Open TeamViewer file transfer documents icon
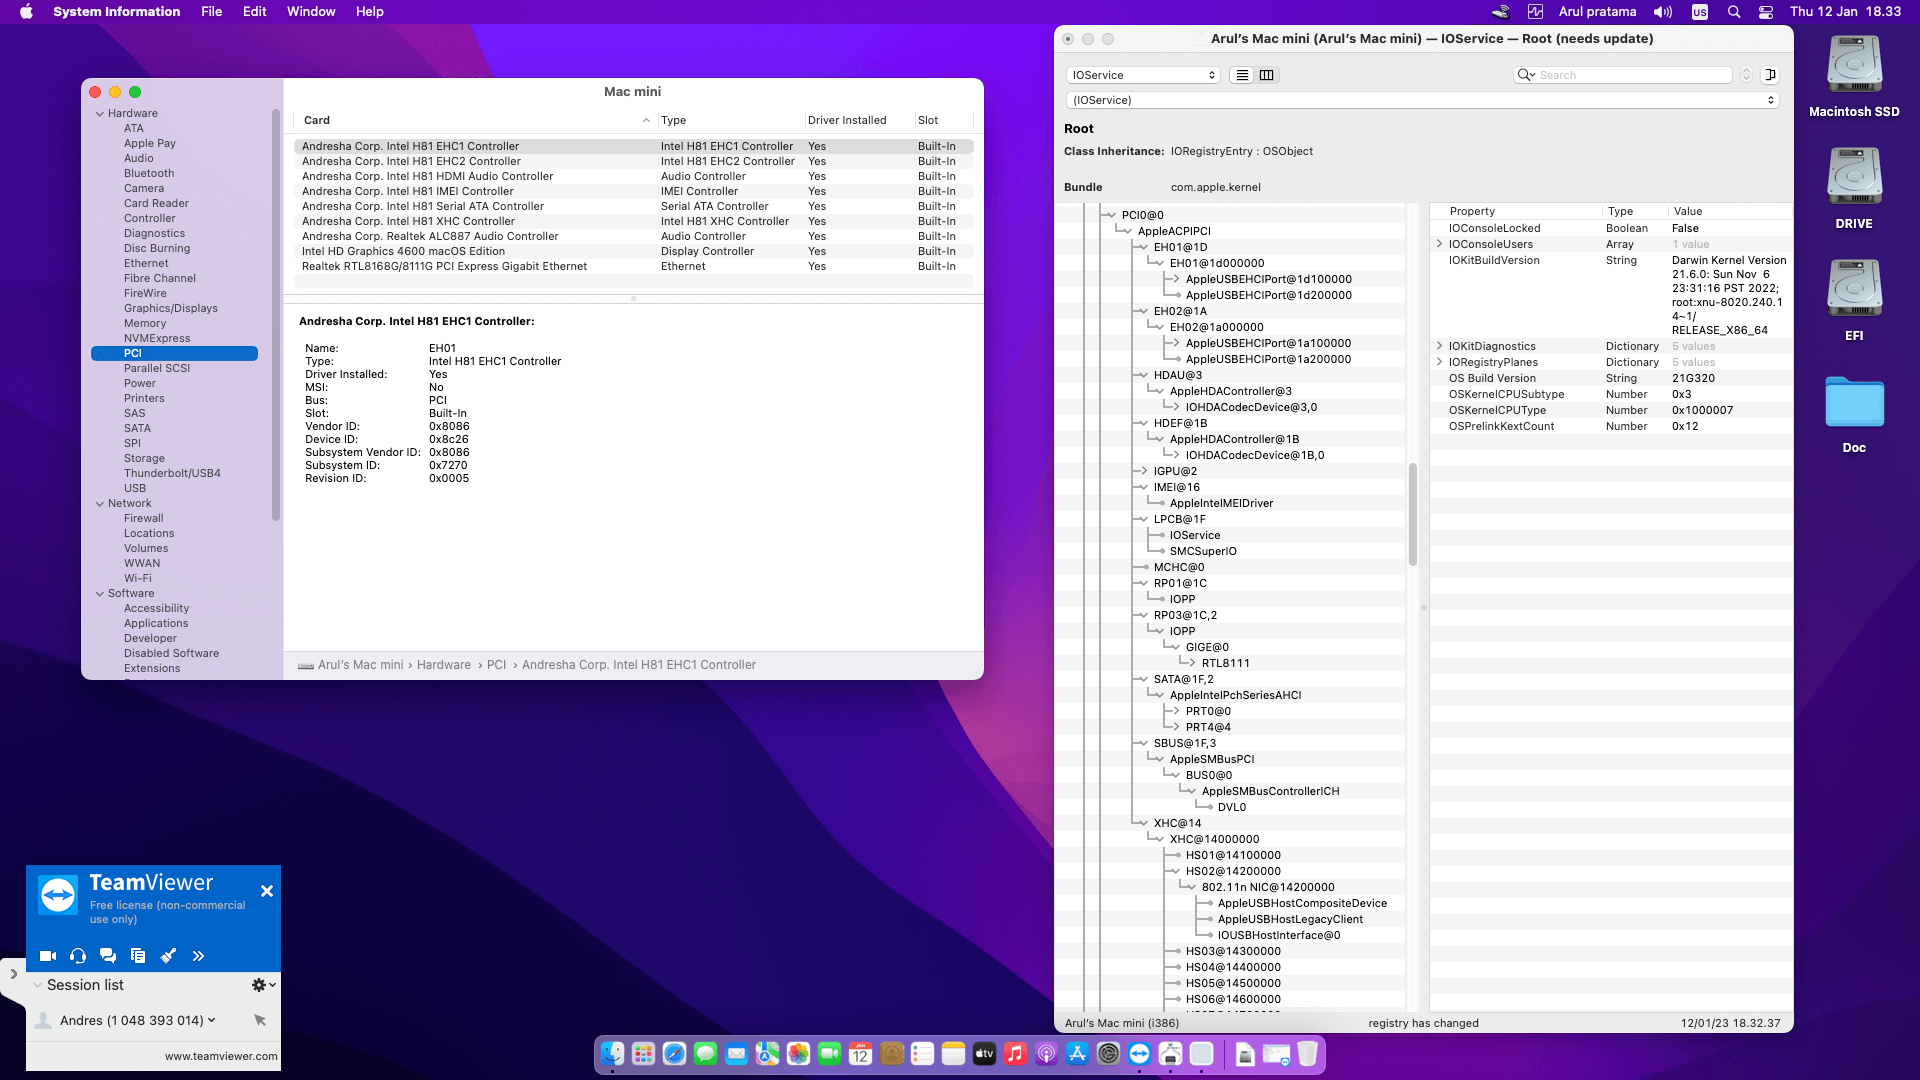This screenshot has width=1920, height=1080. (138, 956)
